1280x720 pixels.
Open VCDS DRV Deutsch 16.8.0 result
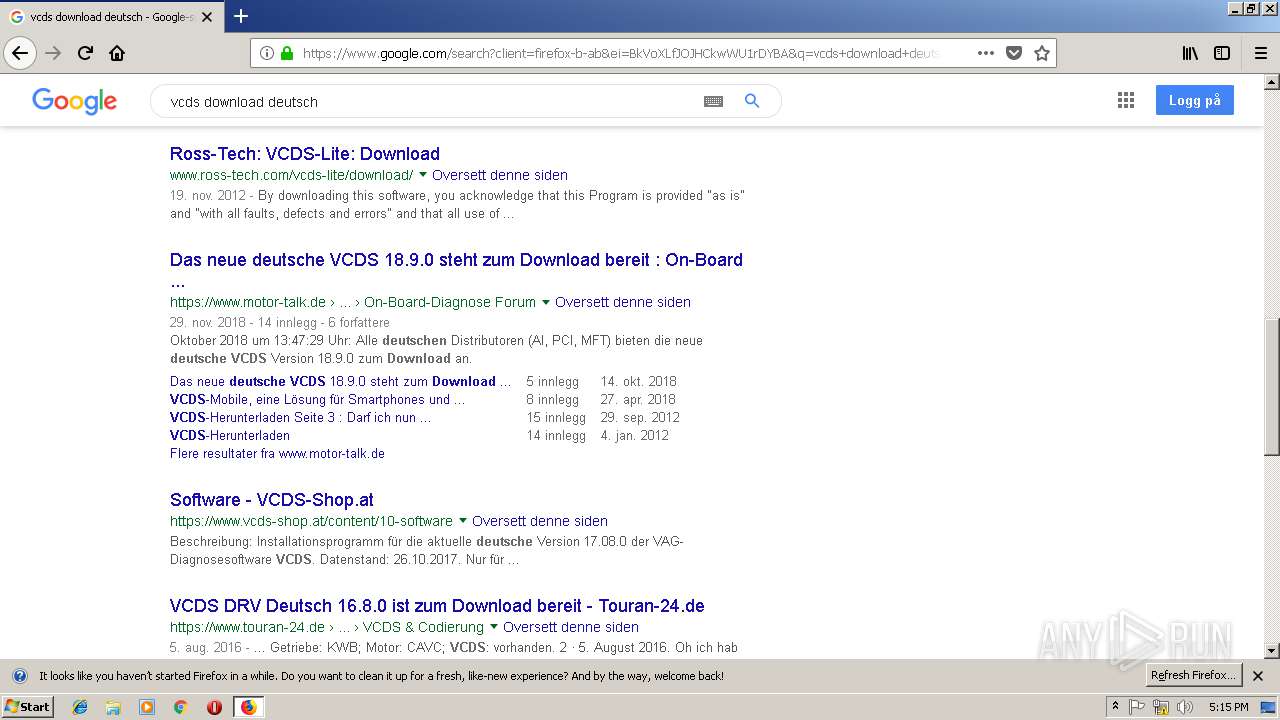point(437,606)
